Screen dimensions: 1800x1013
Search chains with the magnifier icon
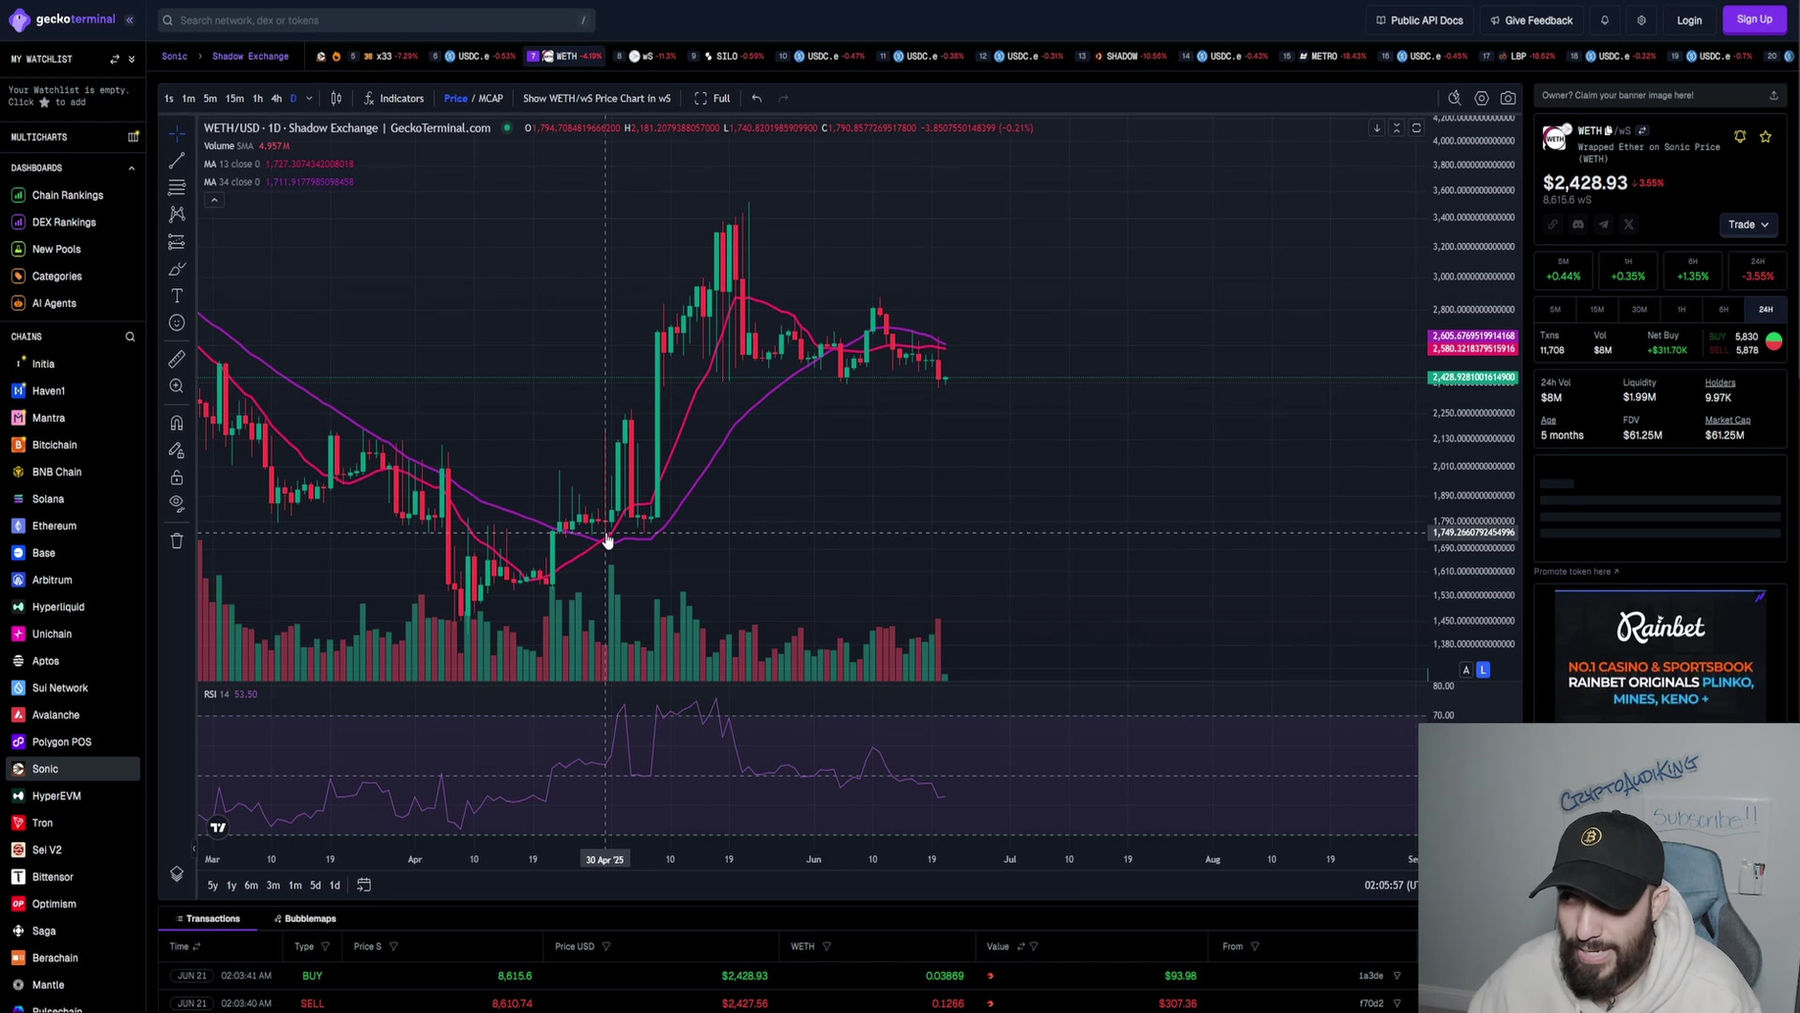(130, 337)
